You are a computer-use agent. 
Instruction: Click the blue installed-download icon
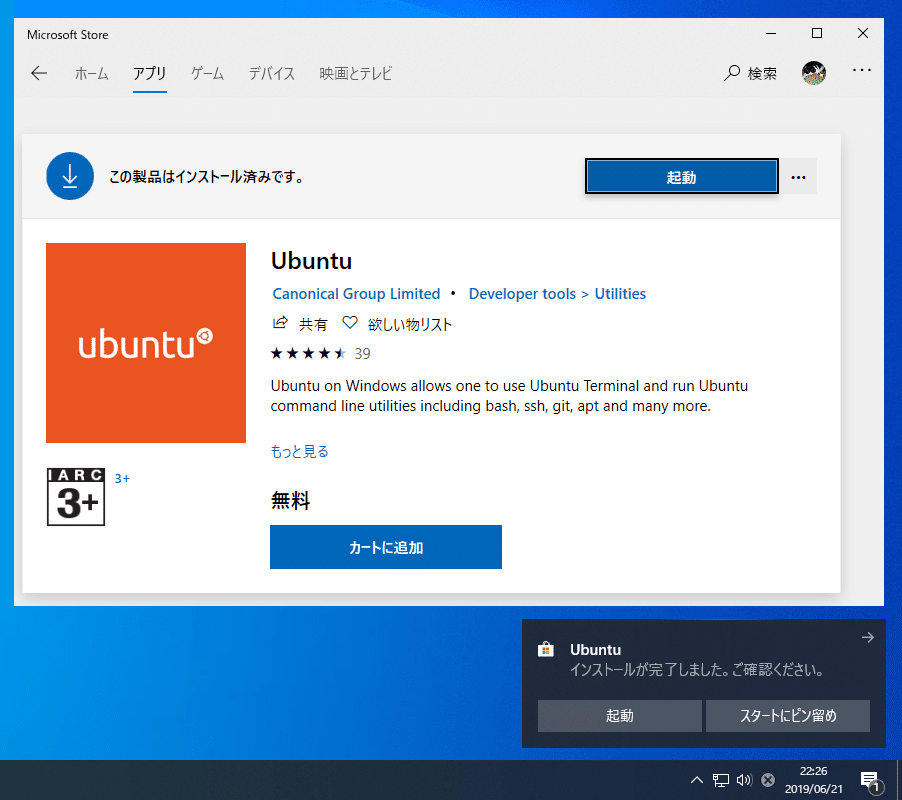point(69,175)
